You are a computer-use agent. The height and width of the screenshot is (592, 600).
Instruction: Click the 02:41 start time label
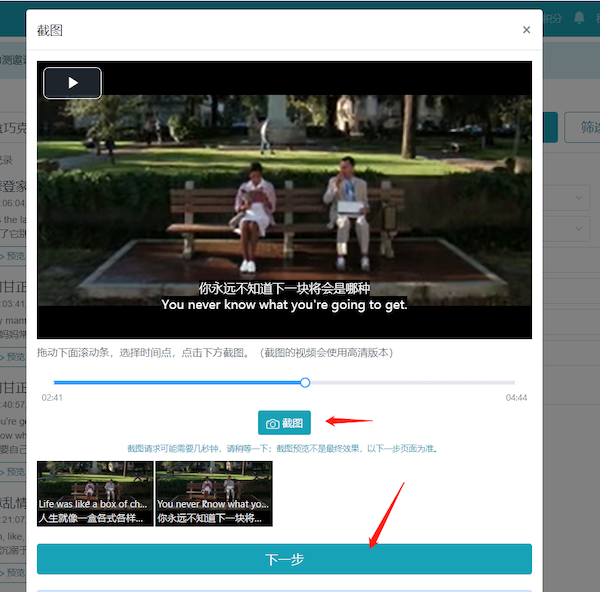click(52, 398)
